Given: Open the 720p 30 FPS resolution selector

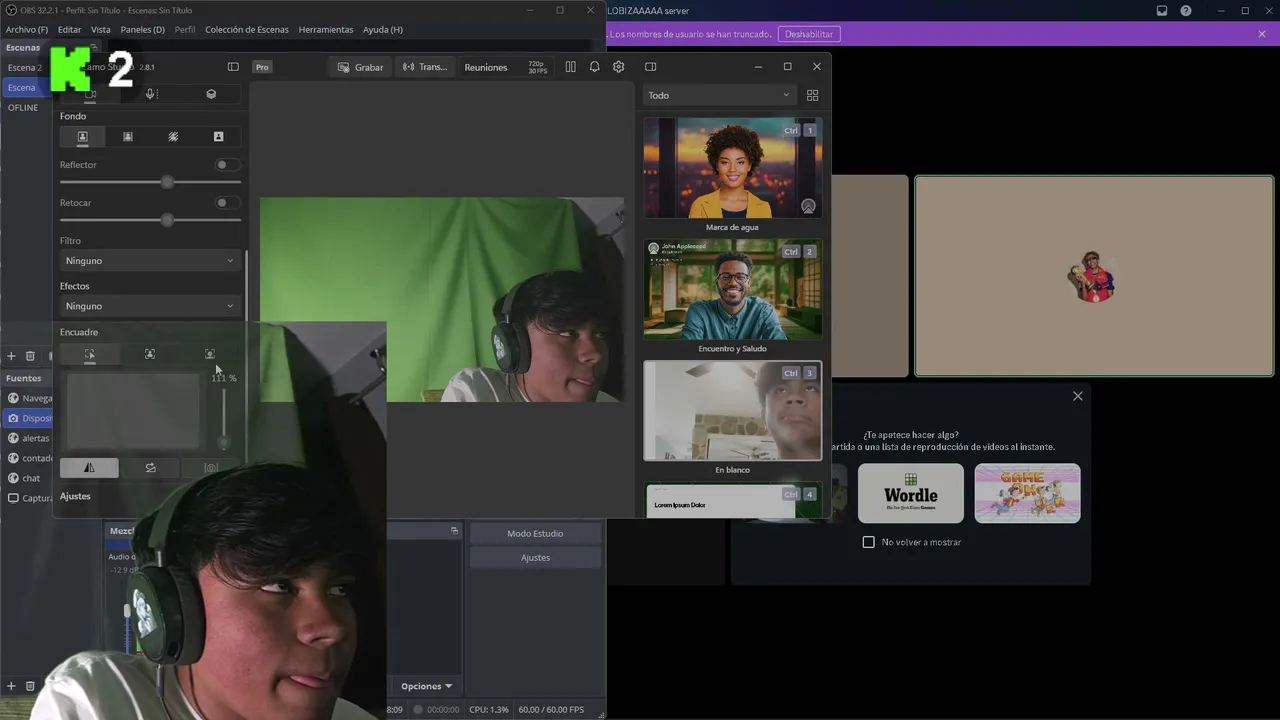Looking at the screenshot, I should 536,67.
